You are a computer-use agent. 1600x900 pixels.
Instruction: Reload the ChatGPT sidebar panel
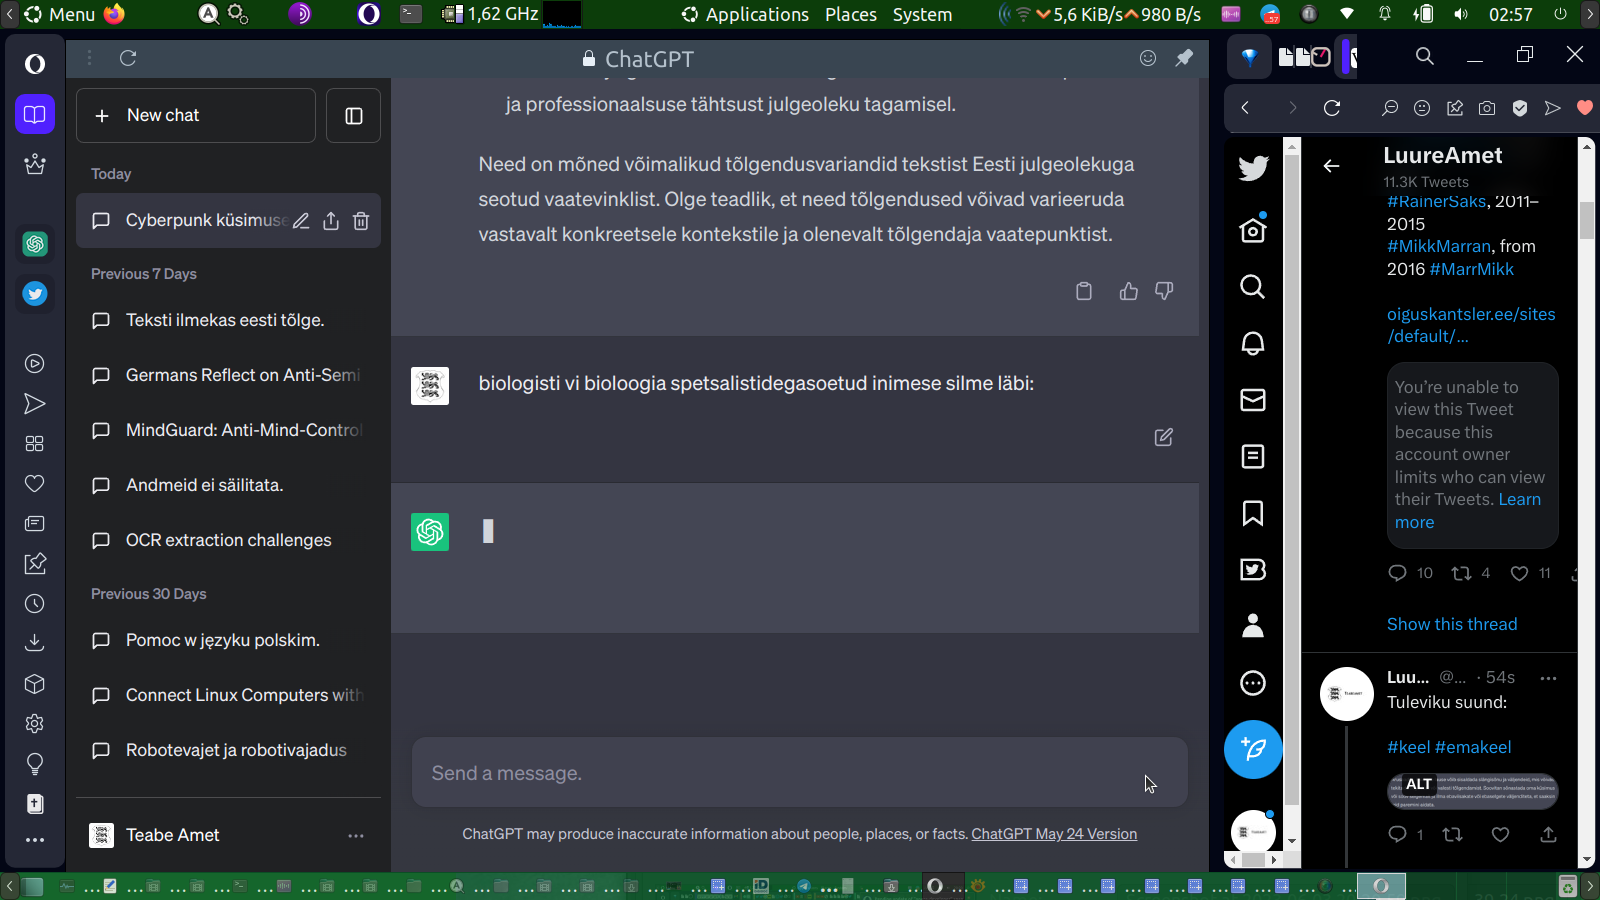point(128,58)
